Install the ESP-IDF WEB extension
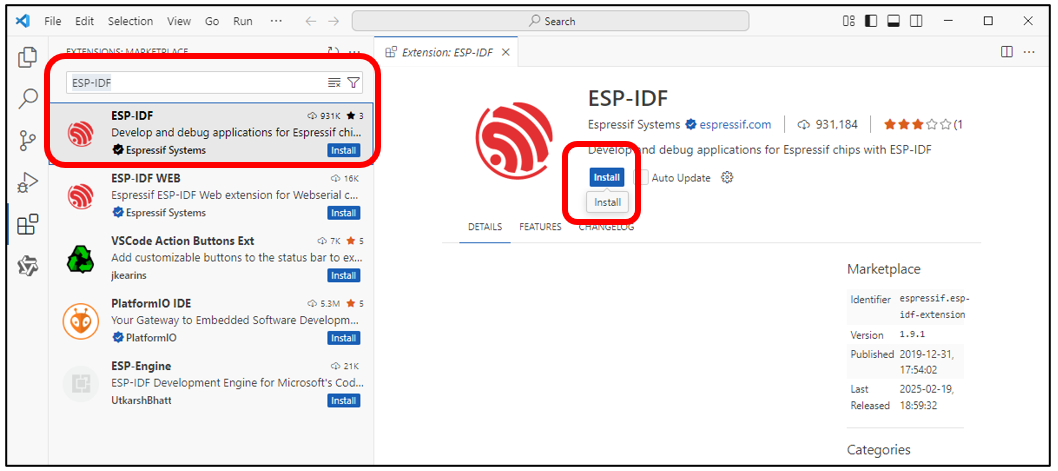 pyautogui.click(x=343, y=213)
